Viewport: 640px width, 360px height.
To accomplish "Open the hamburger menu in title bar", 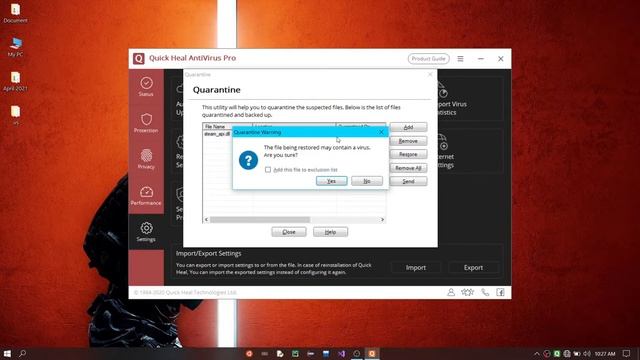I will (x=460, y=59).
